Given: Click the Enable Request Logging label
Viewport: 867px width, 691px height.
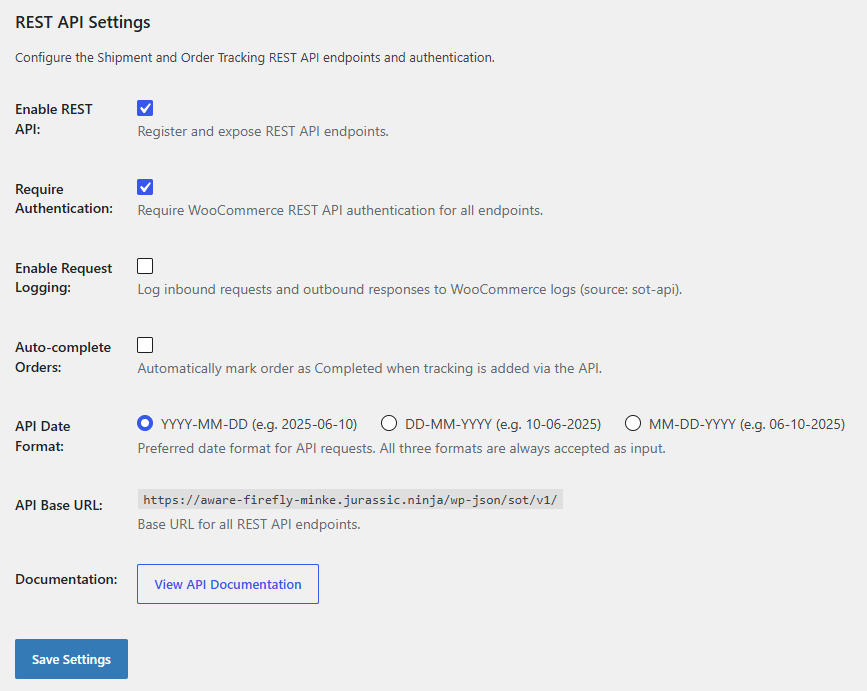Looking at the screenshot, I should pyautogui.click(x=63, y=278).
